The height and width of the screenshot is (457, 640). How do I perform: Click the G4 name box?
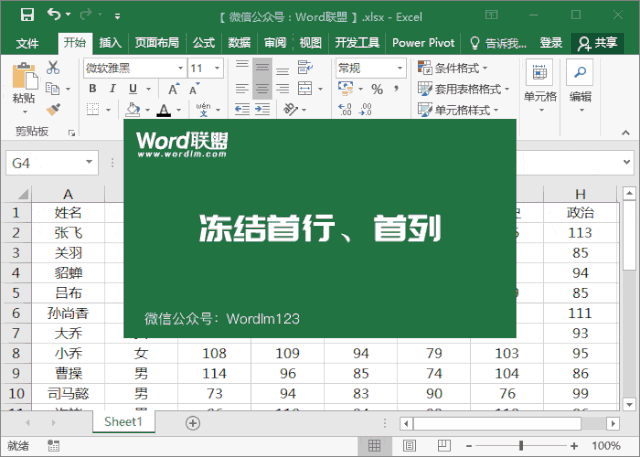pyautogui.click(x=52, y=163)
